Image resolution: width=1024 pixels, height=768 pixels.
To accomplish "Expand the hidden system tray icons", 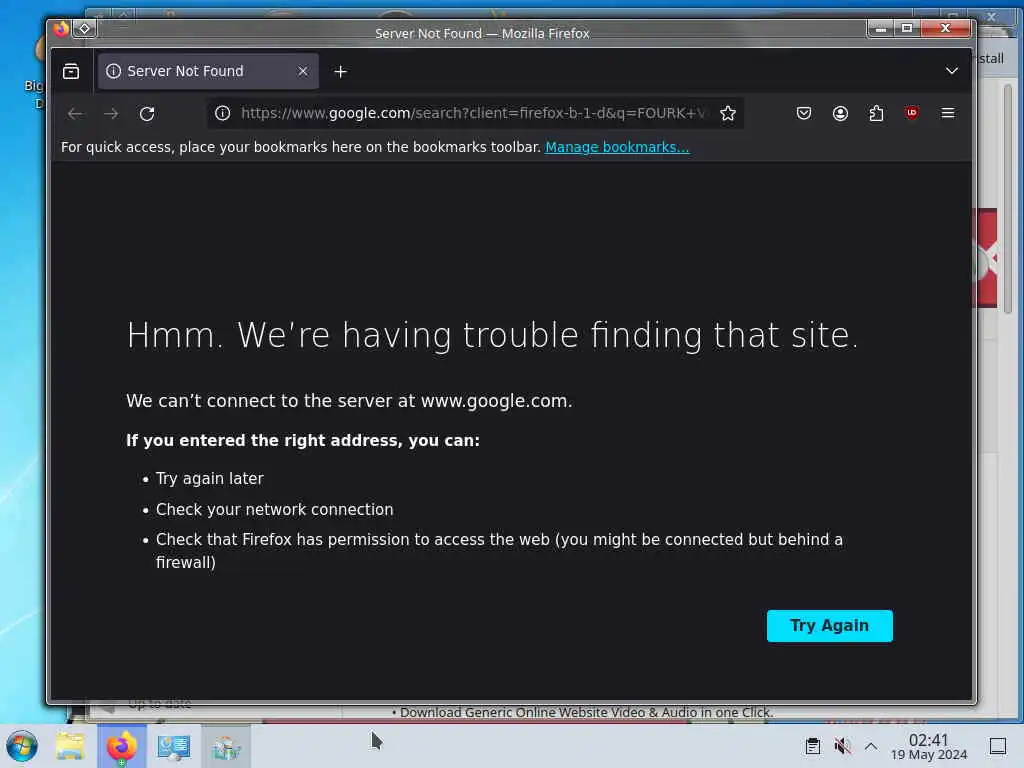I will [871, 746].
